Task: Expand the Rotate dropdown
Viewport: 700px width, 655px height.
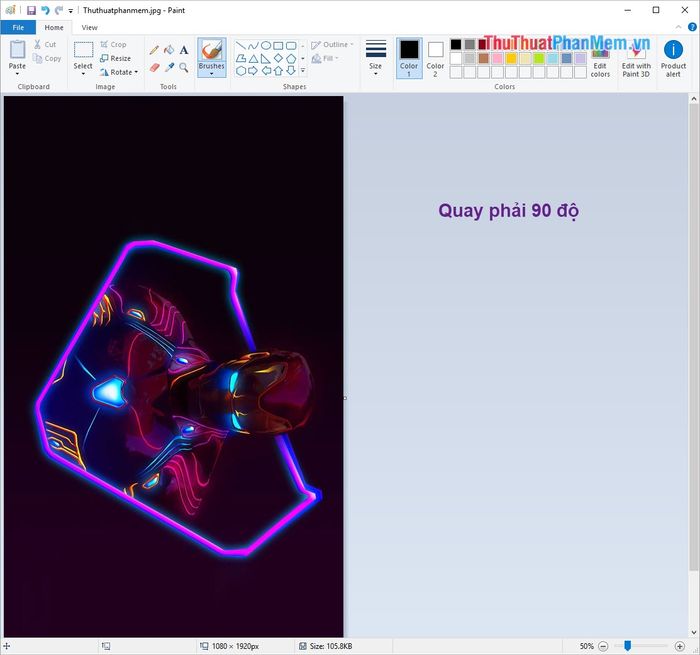Action: click(121, 72)
